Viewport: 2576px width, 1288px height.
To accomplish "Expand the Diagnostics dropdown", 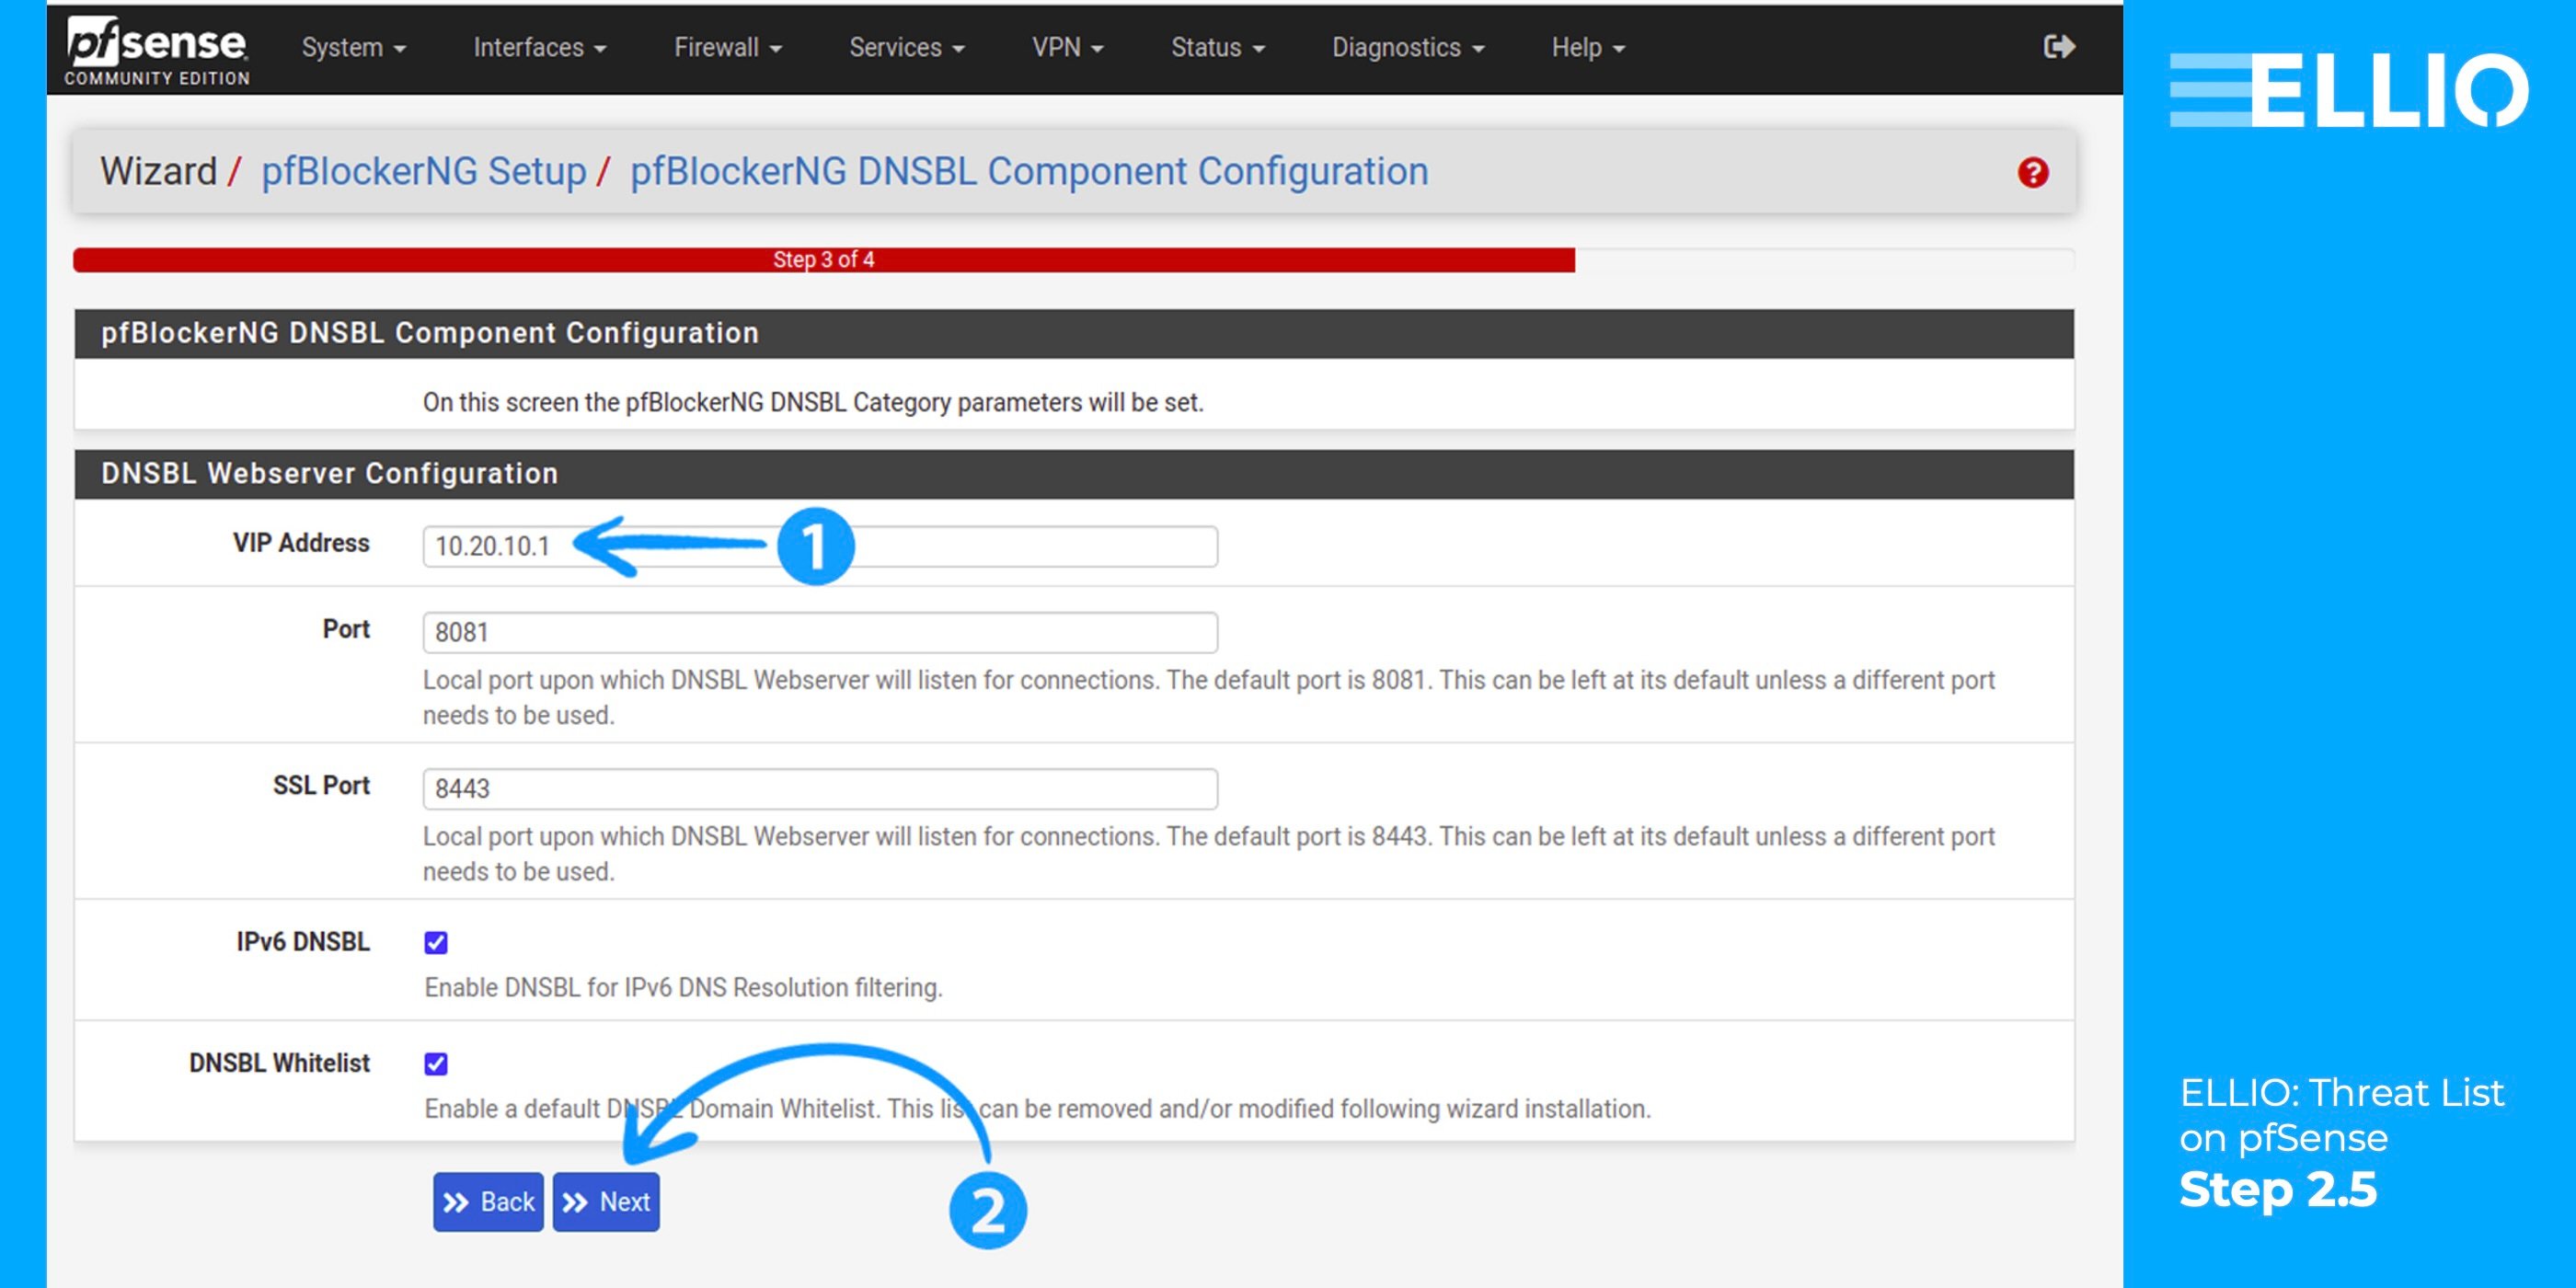I will (x=1406, y=46).
